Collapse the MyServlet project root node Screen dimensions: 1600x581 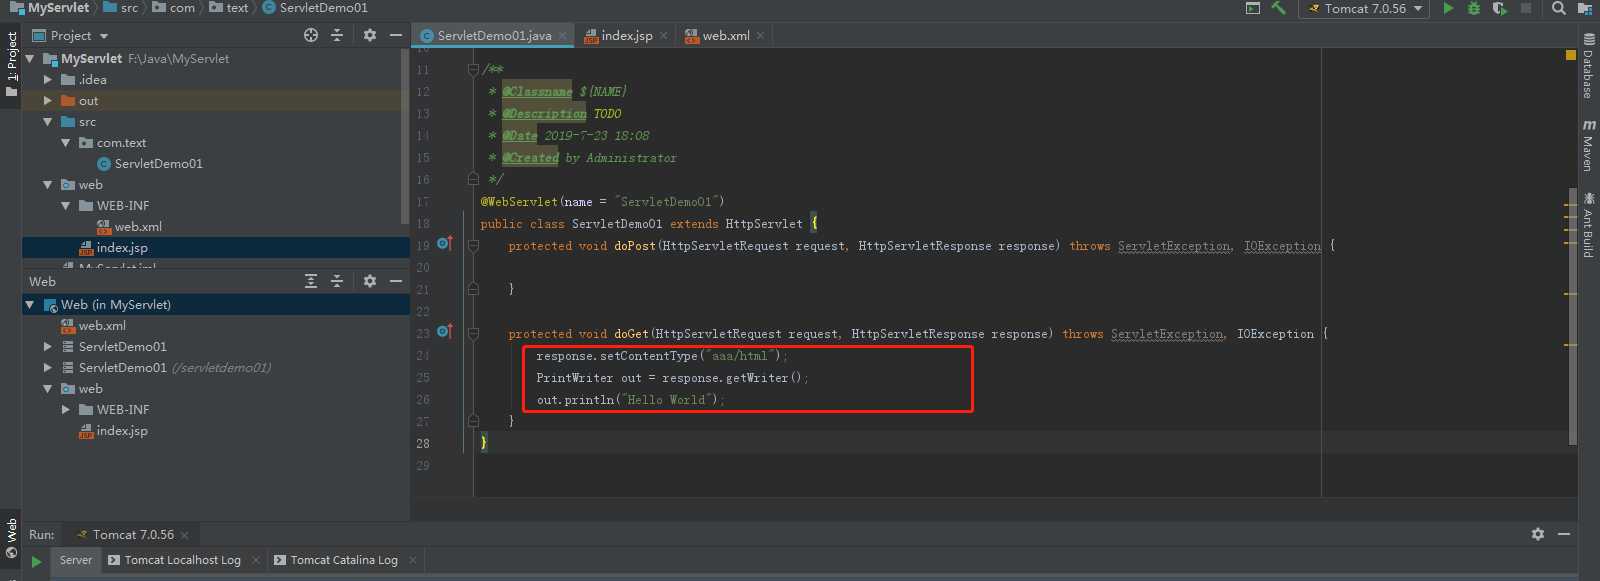point(30,59)
